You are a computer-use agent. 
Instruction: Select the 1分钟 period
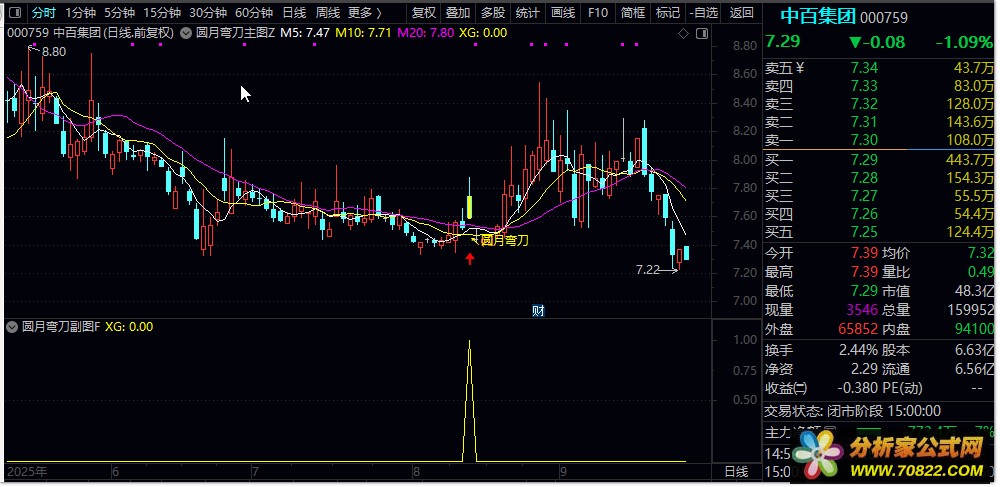[x=80, y=13]
